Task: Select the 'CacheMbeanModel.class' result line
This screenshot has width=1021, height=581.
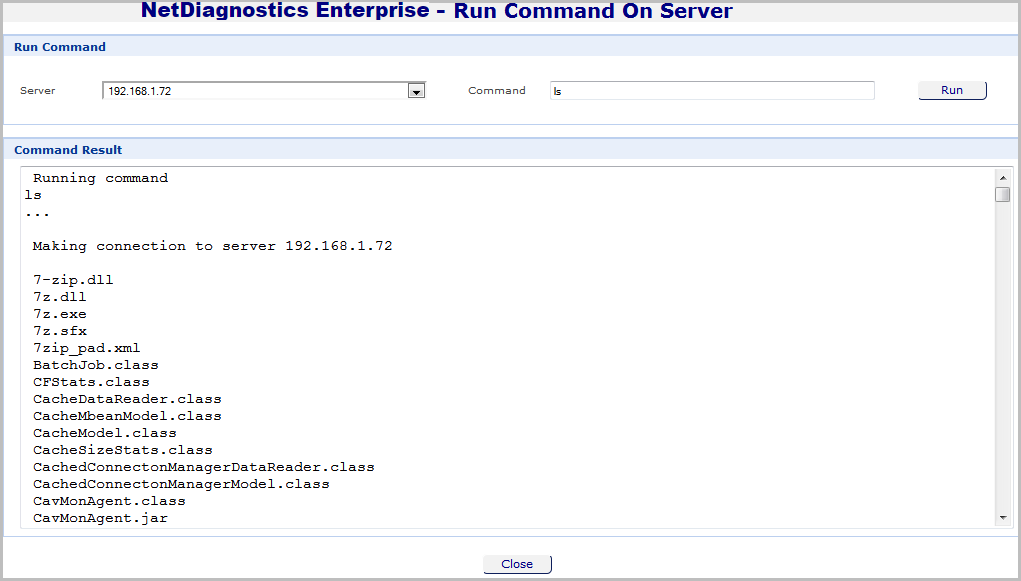Action: [127, 416]
